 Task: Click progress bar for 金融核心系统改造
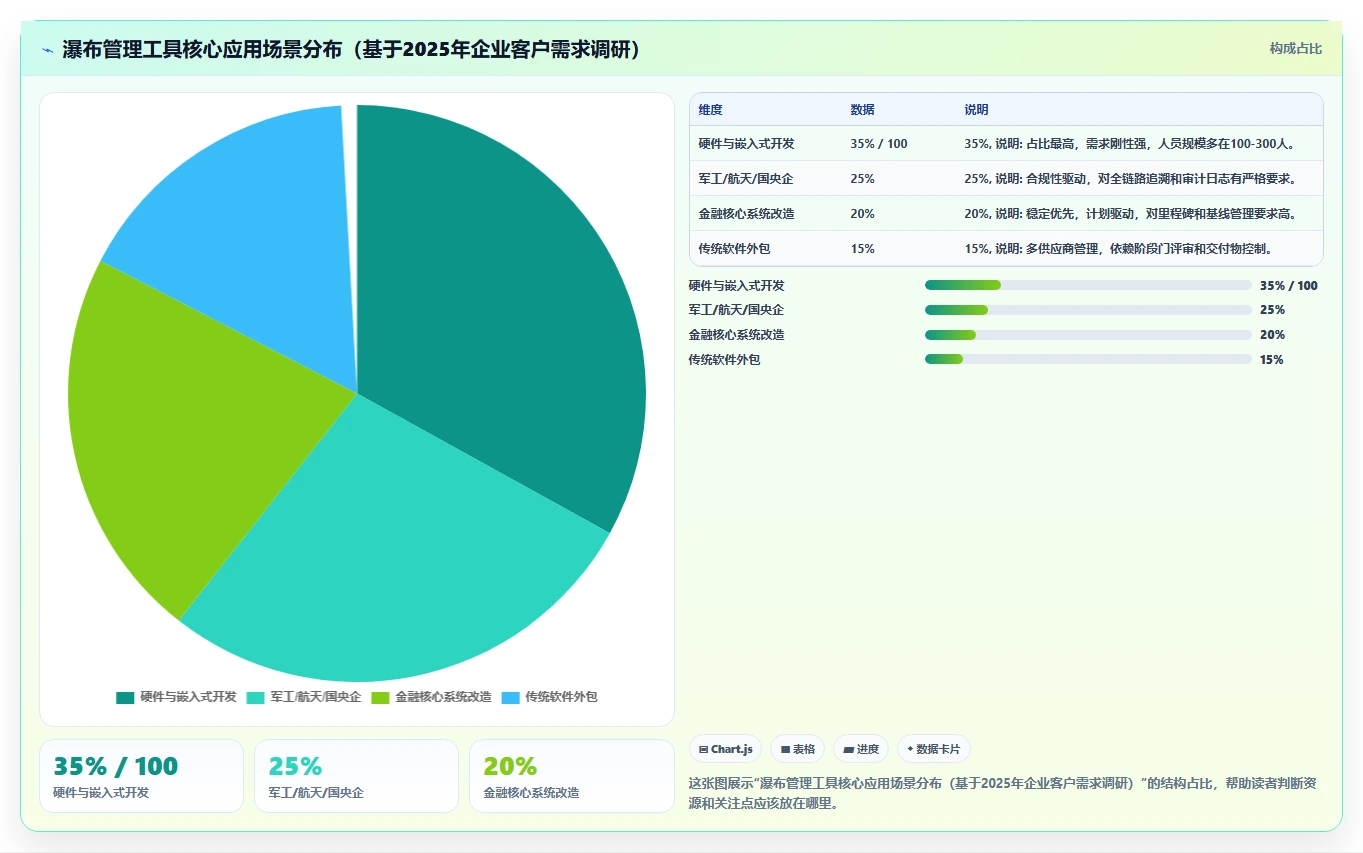[x=1088, y=335]
